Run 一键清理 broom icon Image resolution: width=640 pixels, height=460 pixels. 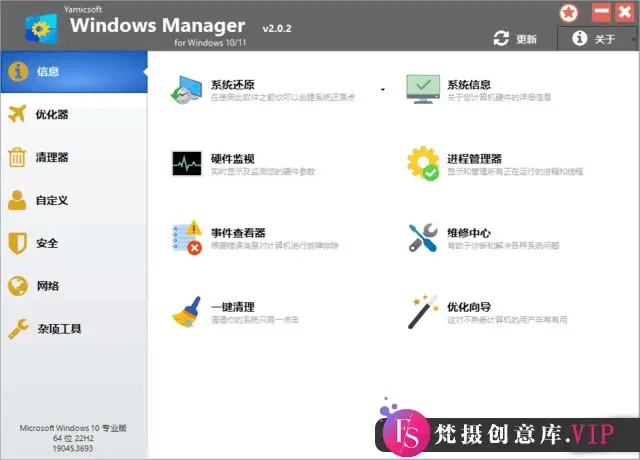(187, 312)
